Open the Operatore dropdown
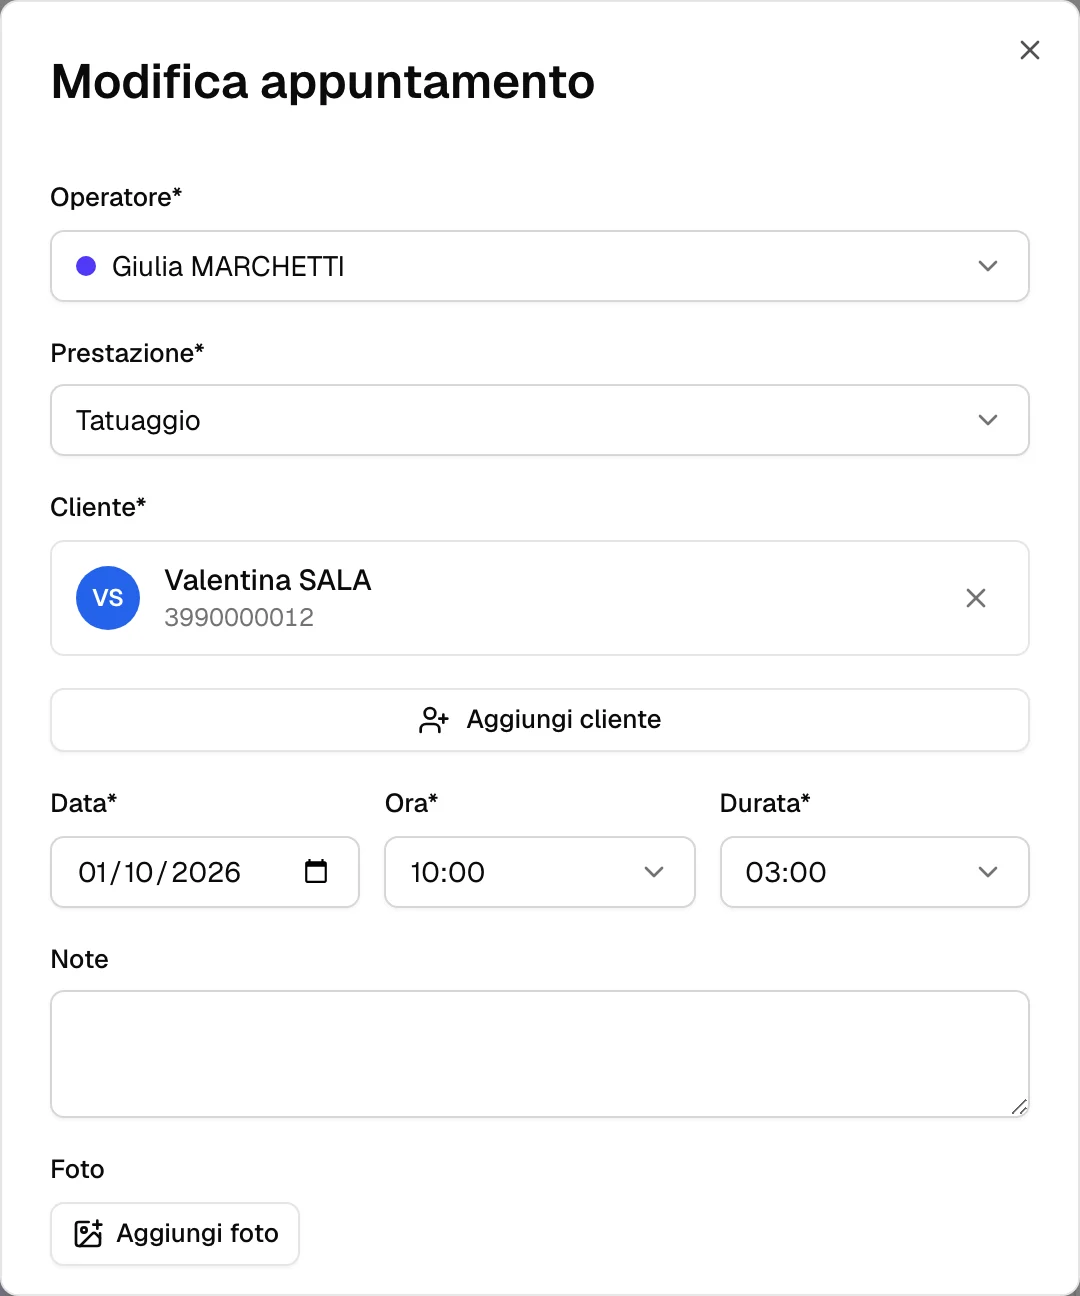The width and height of the screenshot is (1080, 1296). tap(540, 266)
